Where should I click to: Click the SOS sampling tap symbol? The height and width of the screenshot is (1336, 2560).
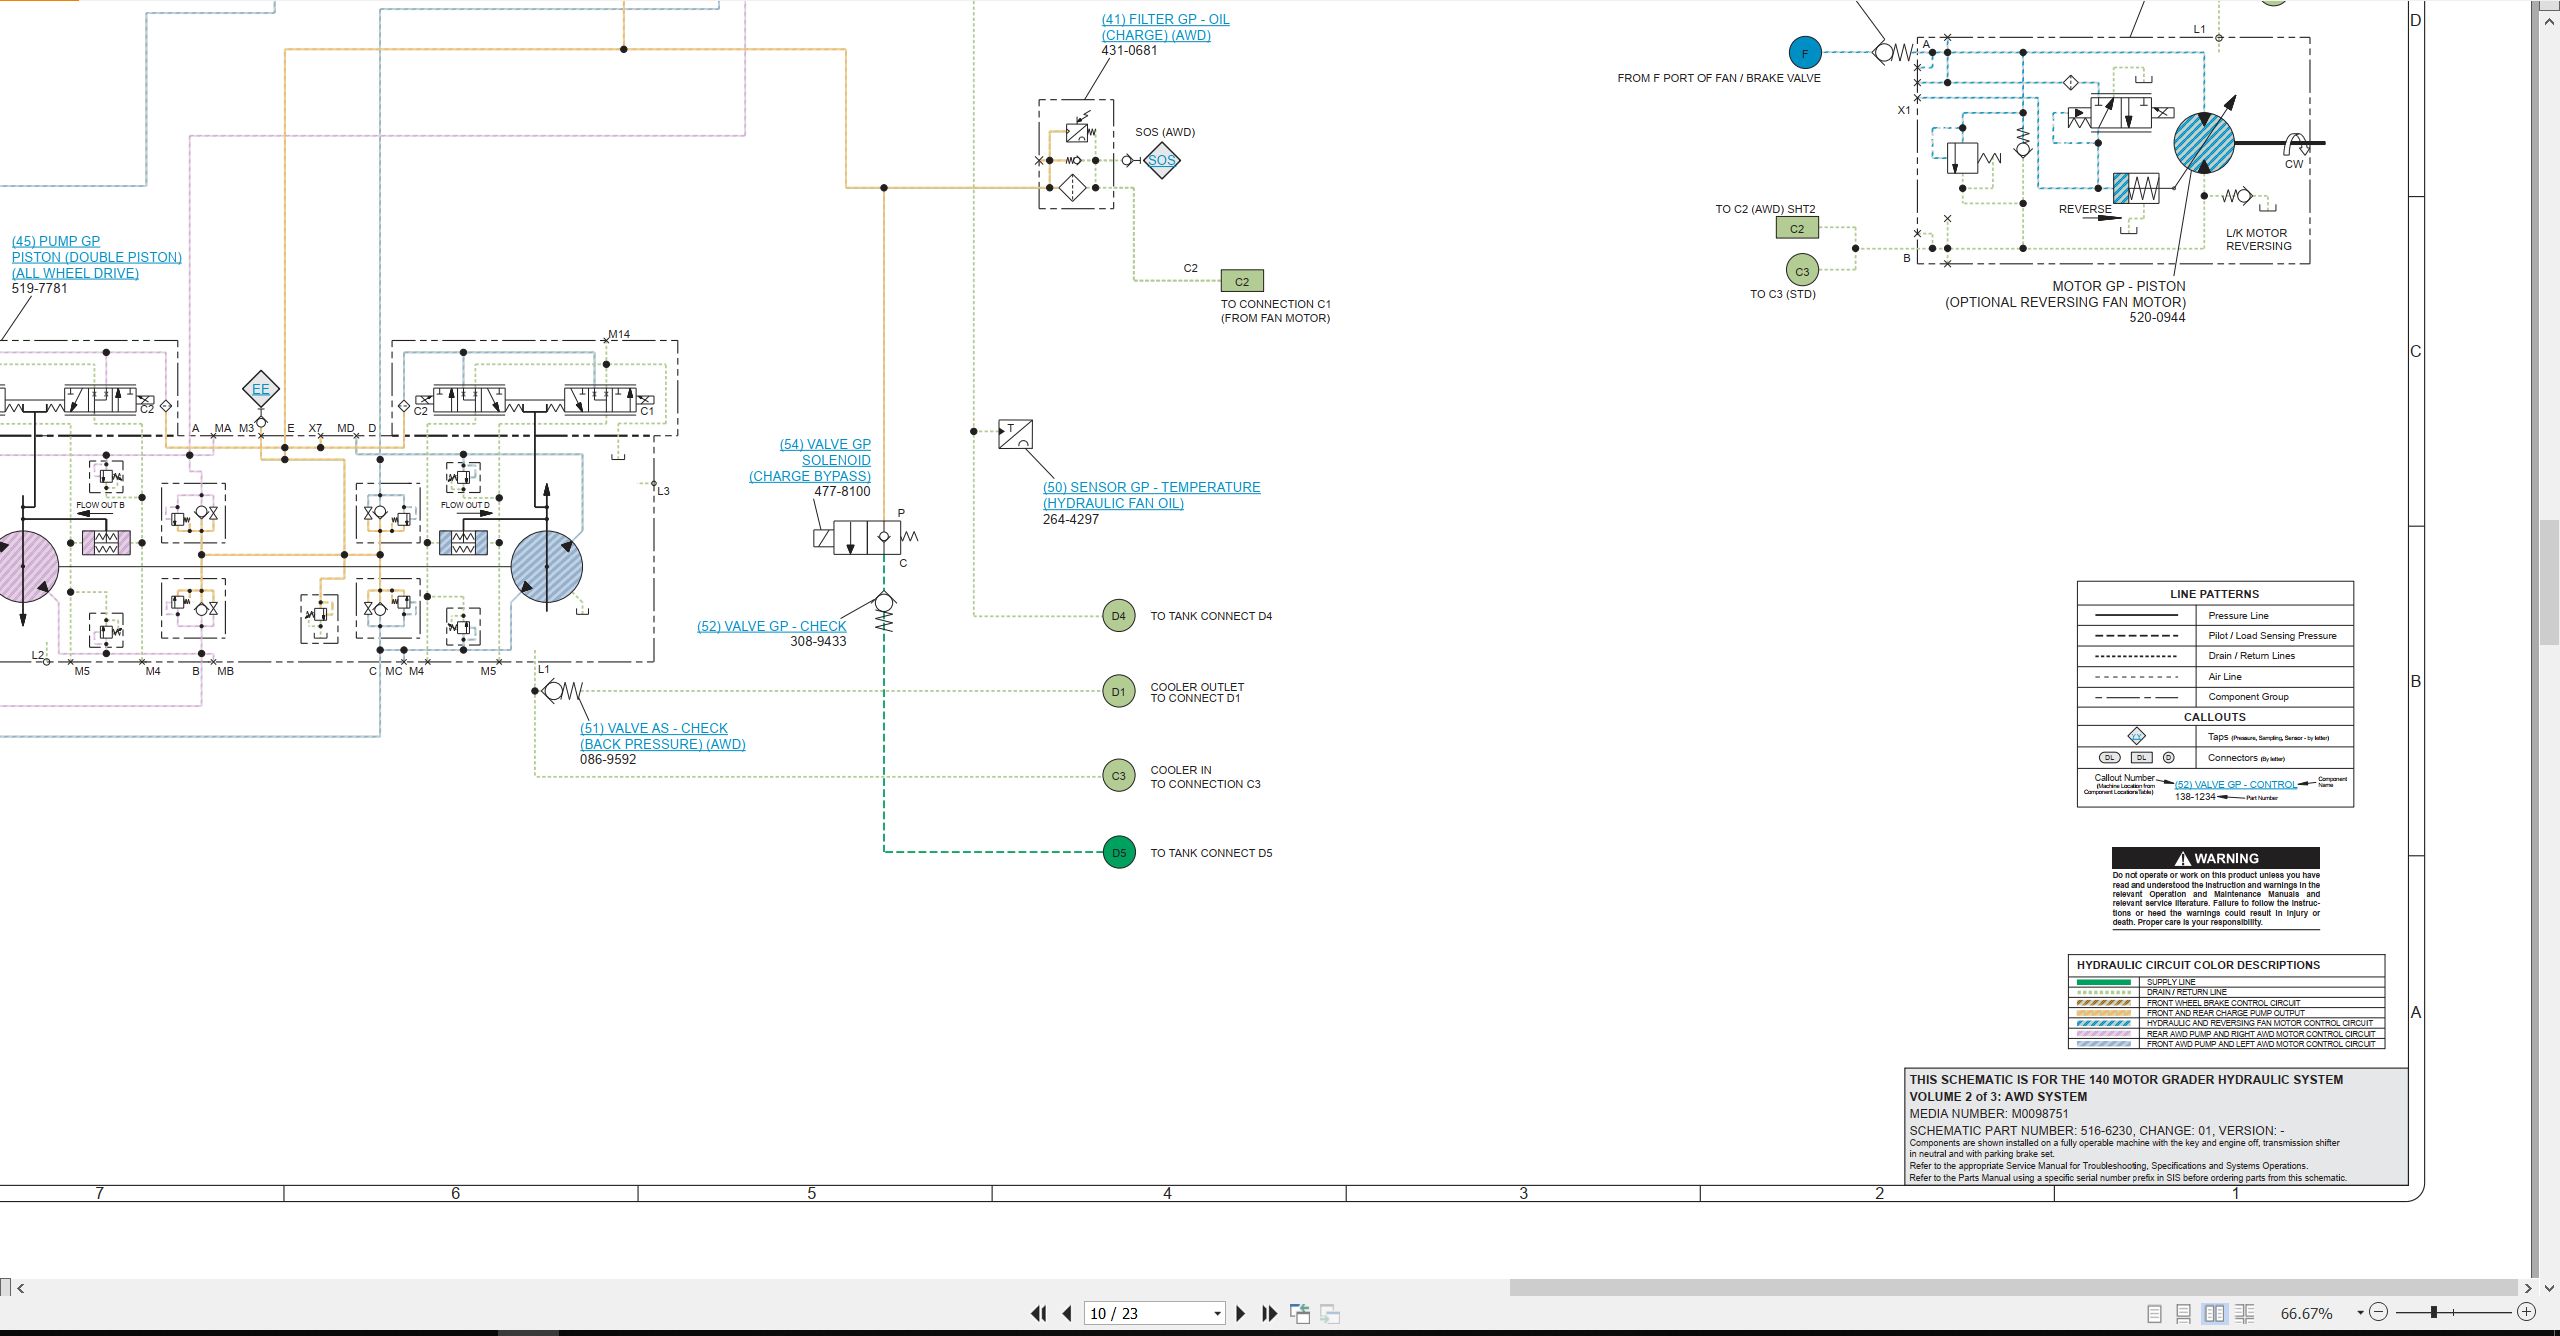[x=1161, y=160]
